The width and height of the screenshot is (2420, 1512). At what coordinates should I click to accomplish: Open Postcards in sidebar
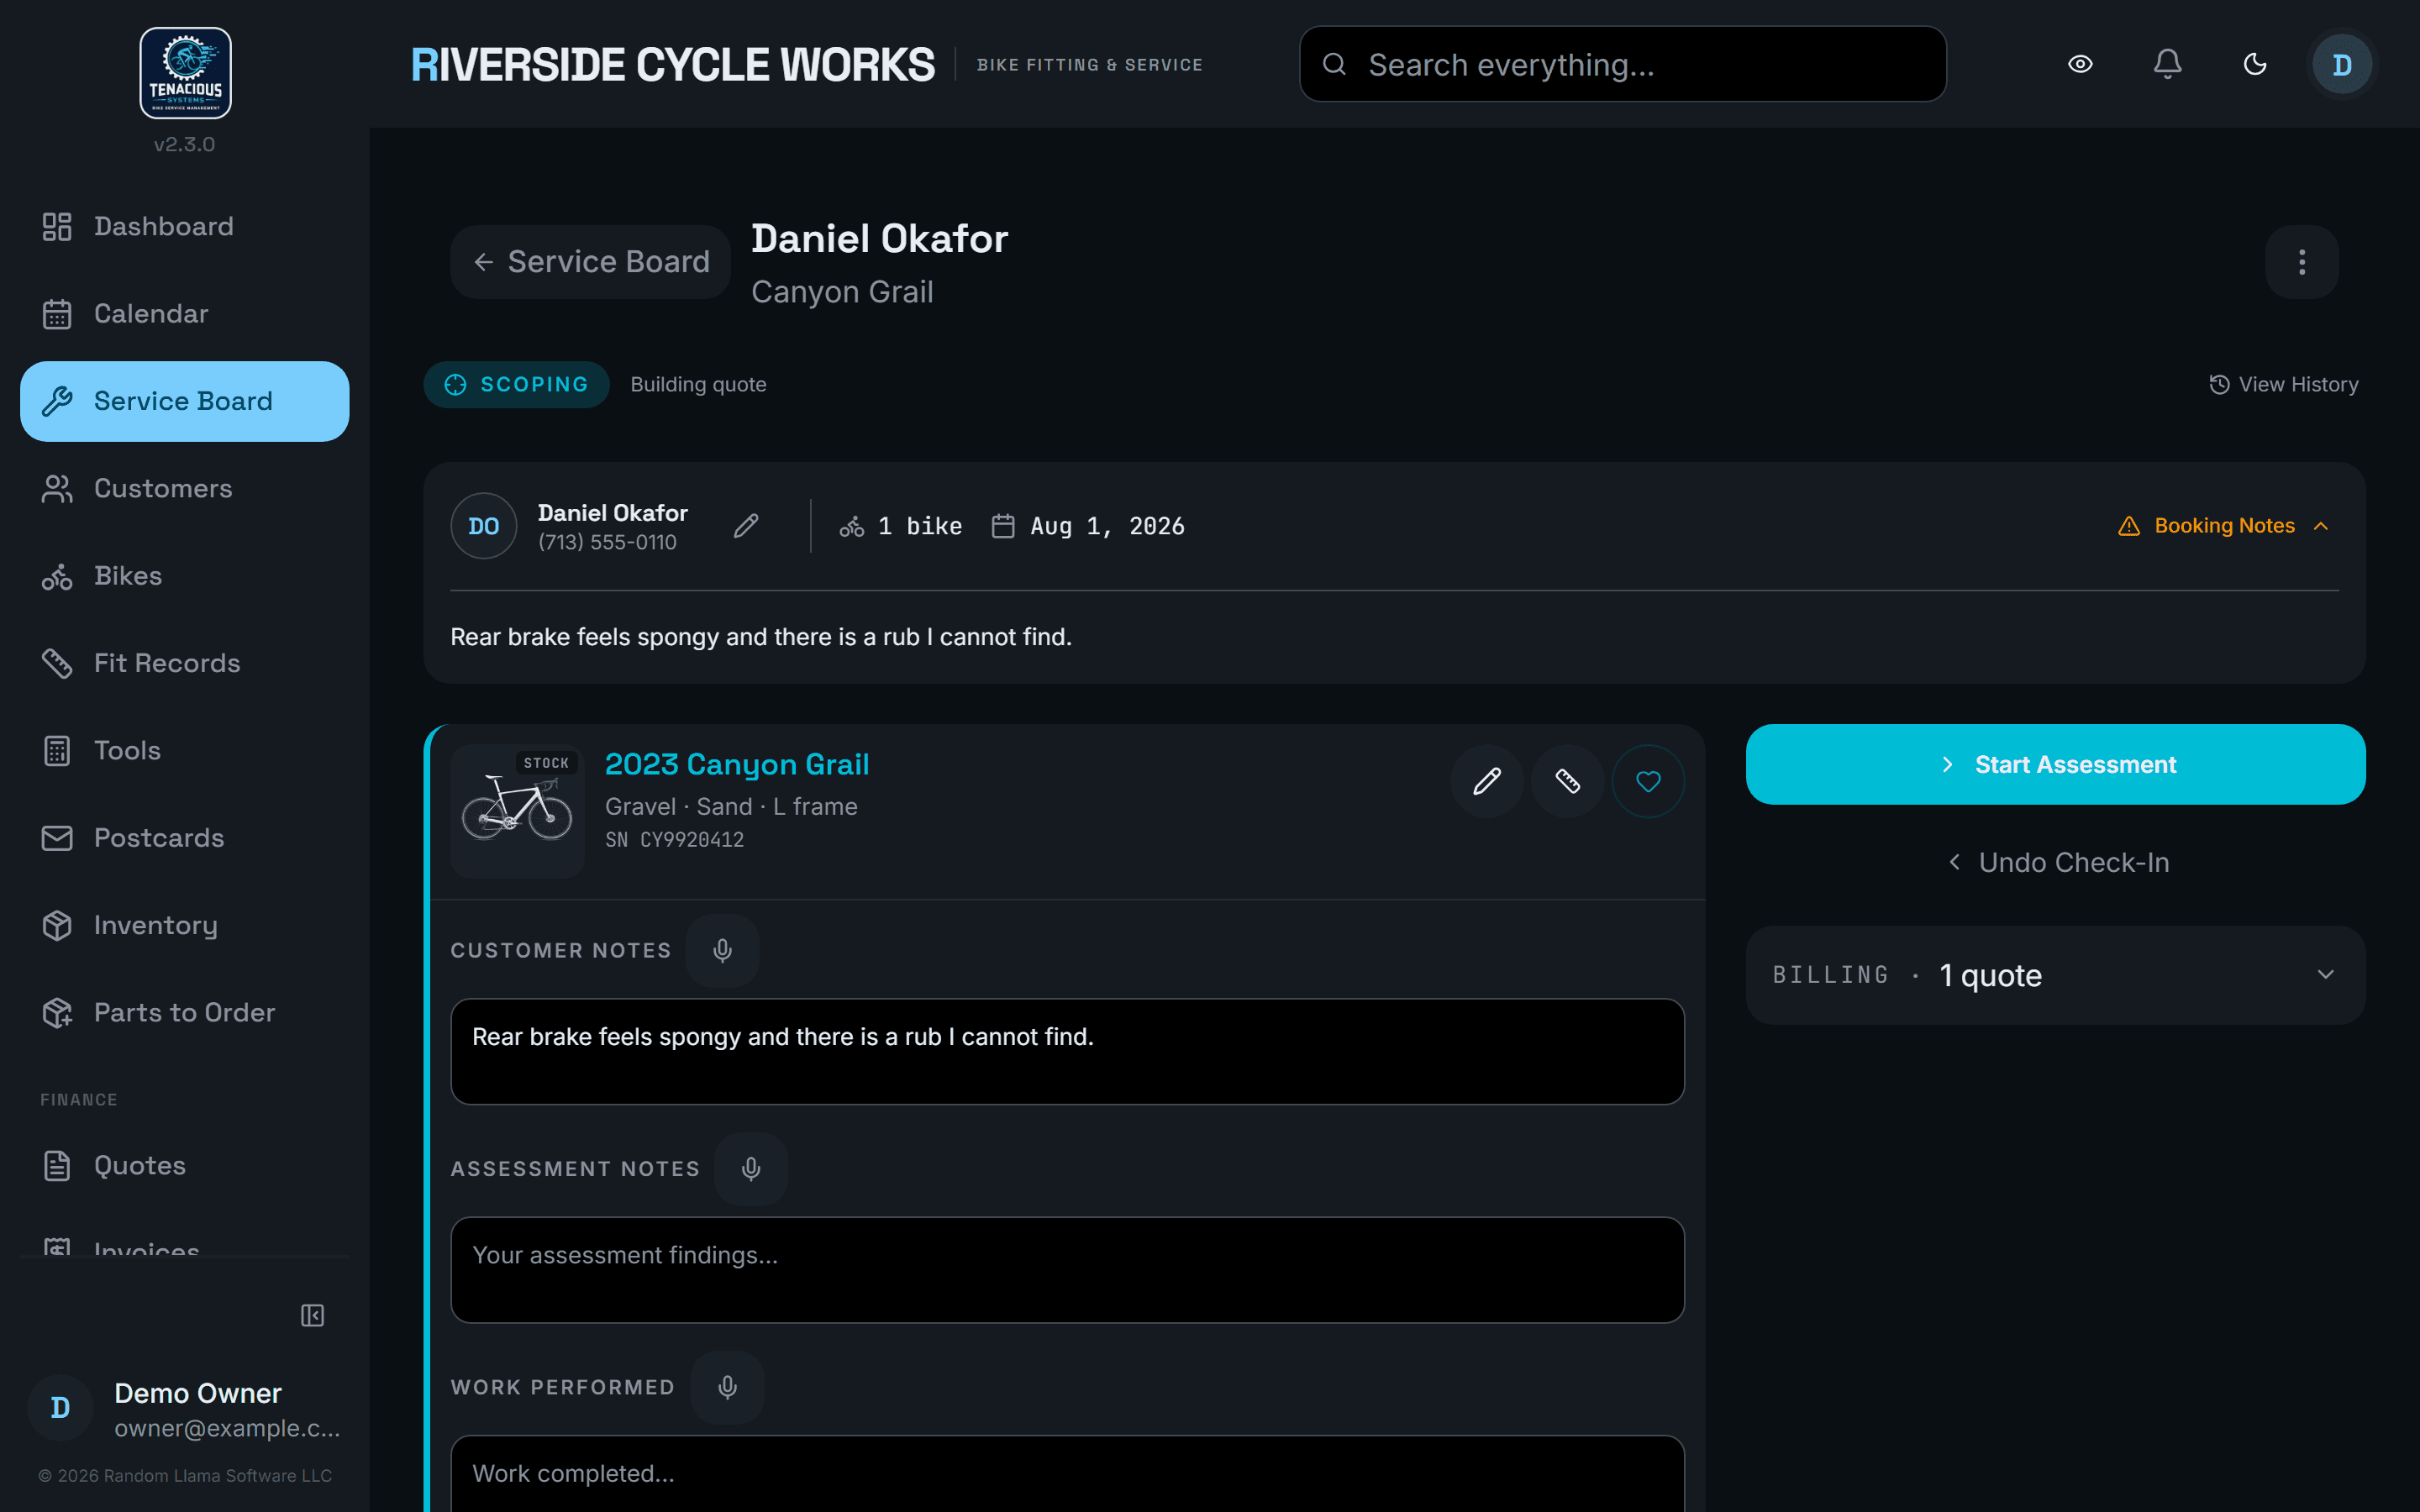(x=185, y=838)
